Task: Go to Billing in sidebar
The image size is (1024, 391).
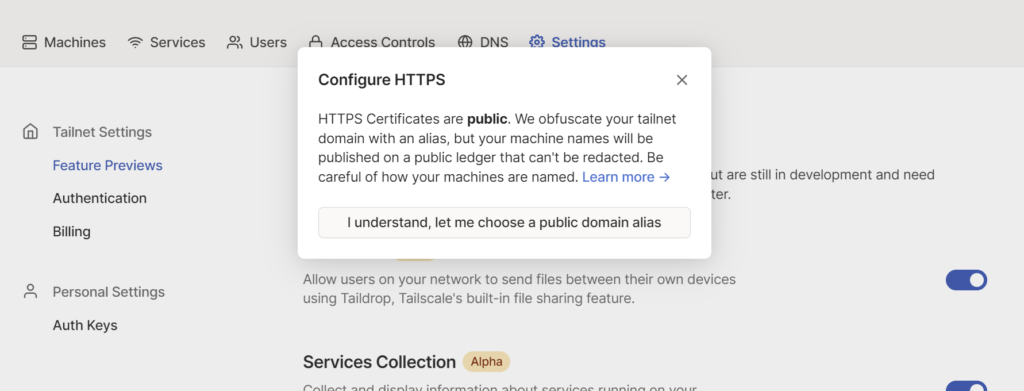Action: pyautogui.click(x=72, y=232)
